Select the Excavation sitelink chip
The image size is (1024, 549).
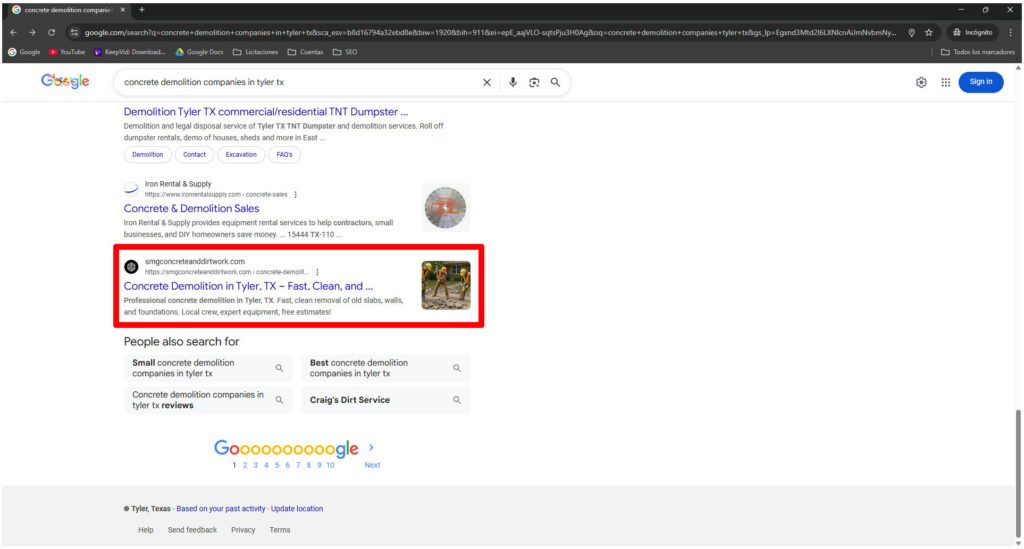click(241, 155)
